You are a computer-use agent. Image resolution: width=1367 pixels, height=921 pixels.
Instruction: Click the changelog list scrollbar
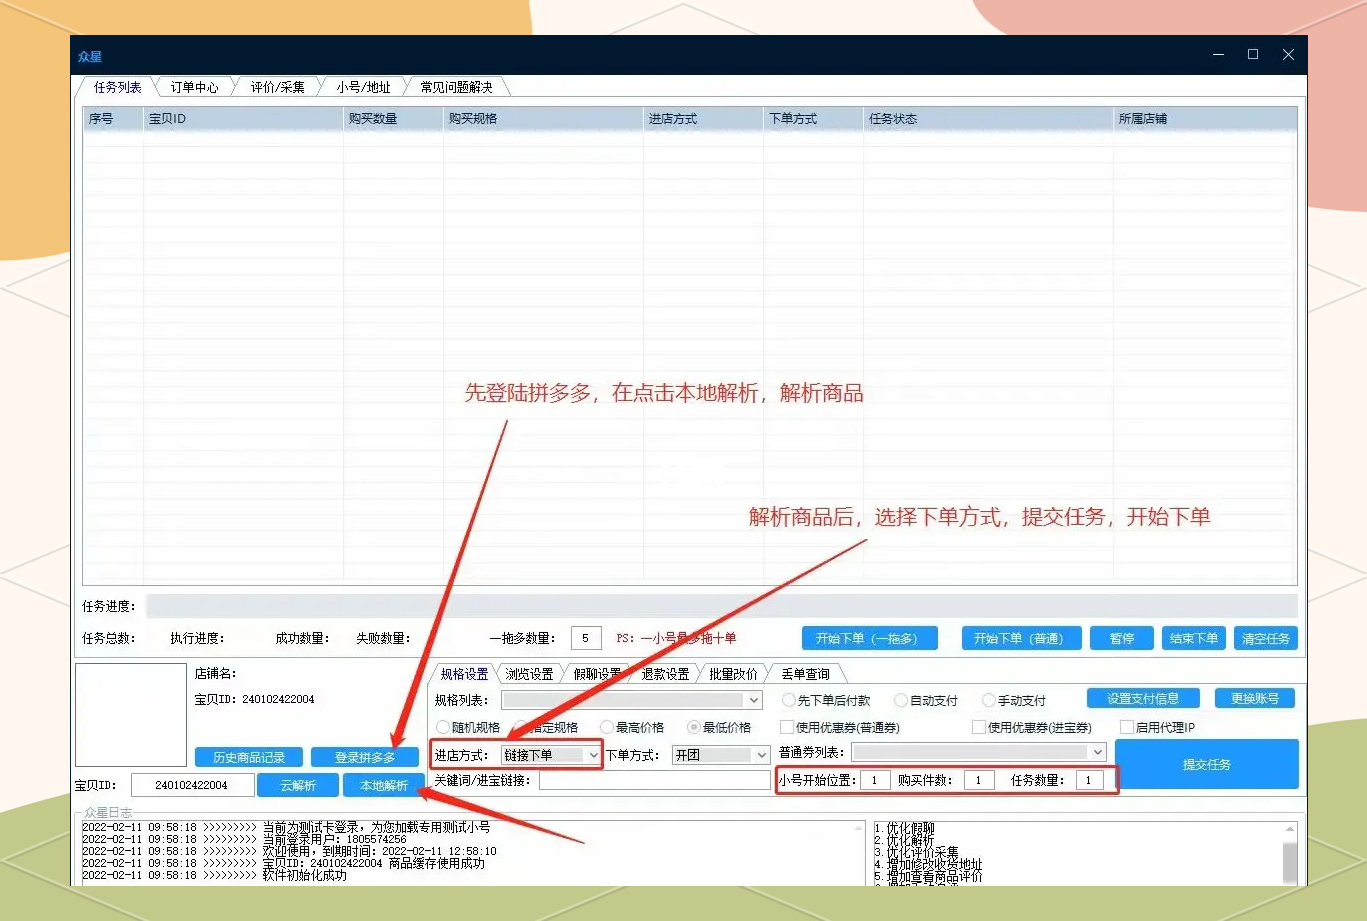coord(1290,853)
